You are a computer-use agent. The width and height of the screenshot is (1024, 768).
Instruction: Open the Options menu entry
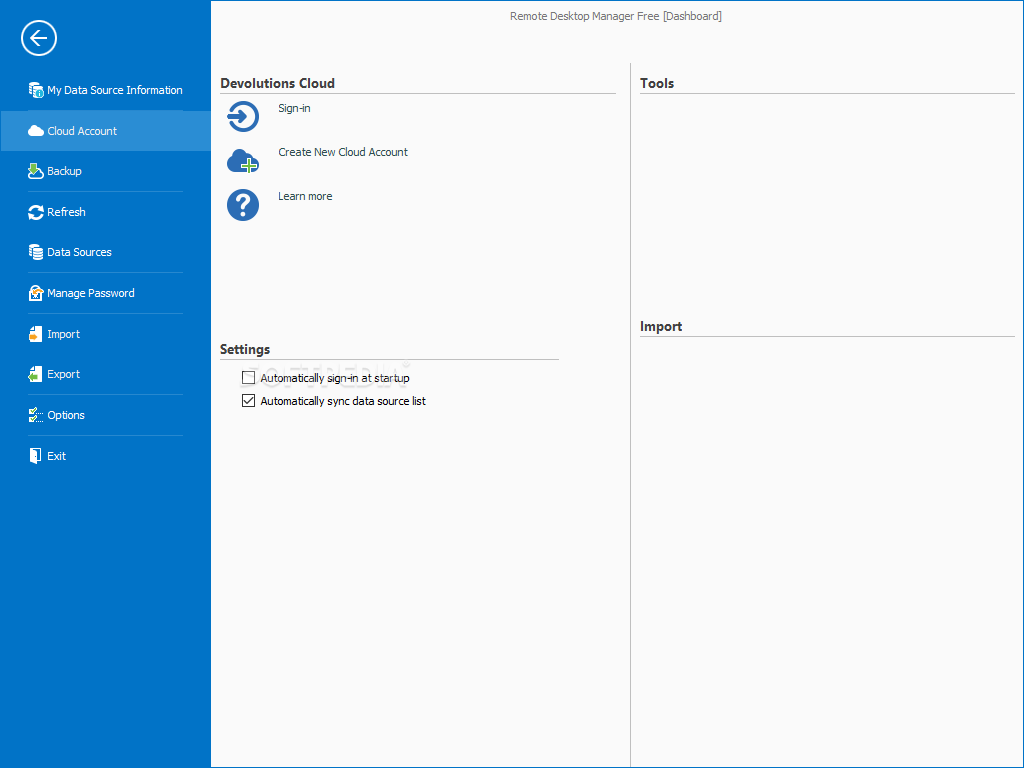(106, 415)
